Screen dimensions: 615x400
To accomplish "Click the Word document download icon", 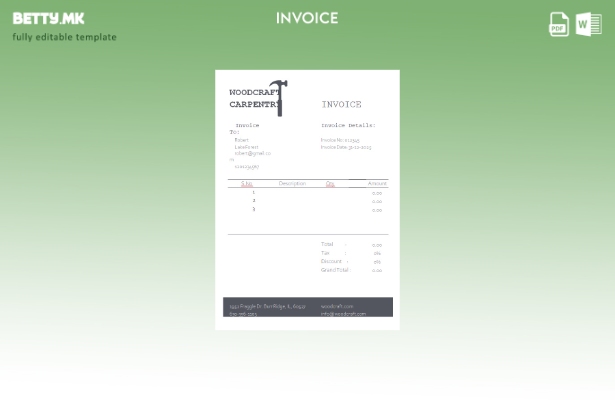I will tap(589, 25).
